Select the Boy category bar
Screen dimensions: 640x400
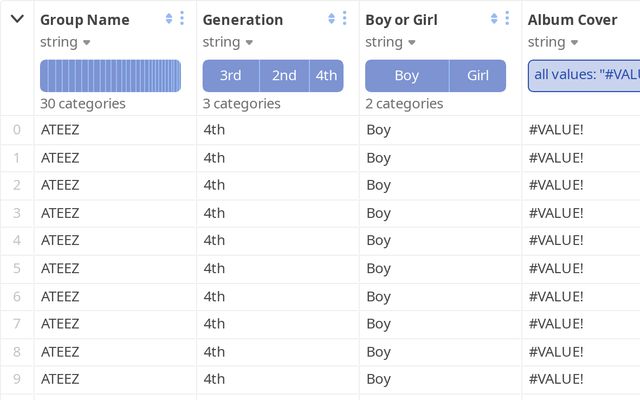[407, 76]
